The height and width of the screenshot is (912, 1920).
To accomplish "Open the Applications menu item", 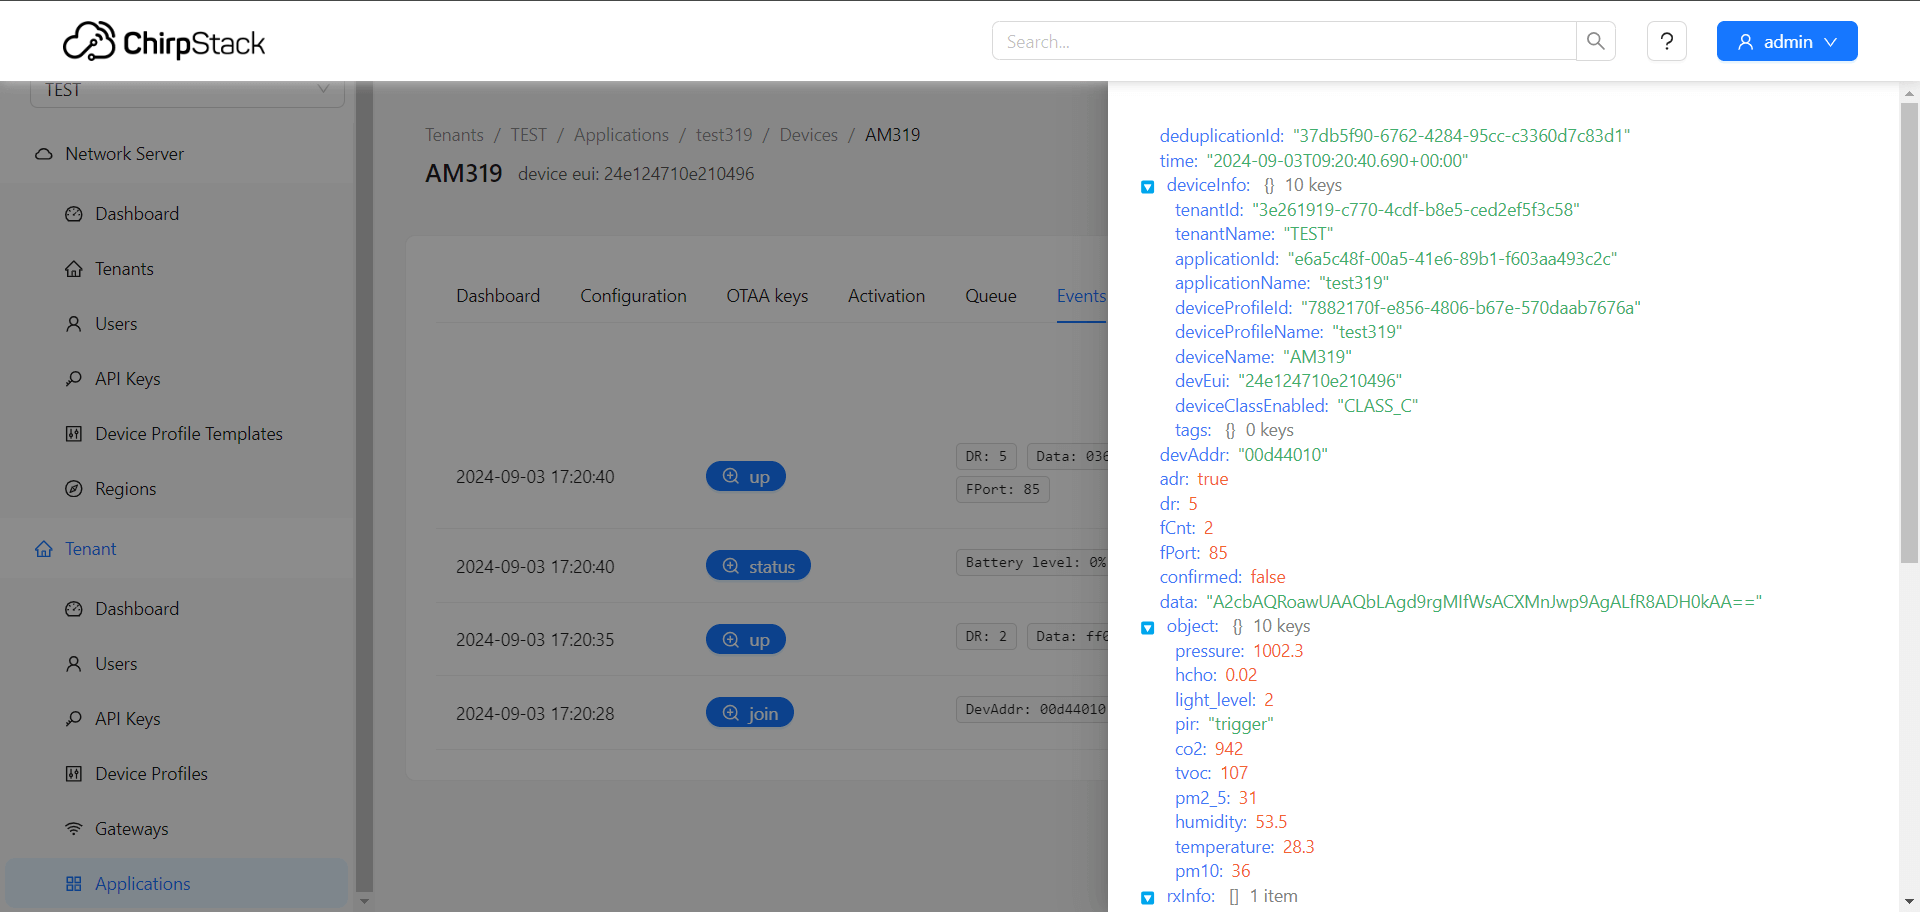I will [176, 884].
